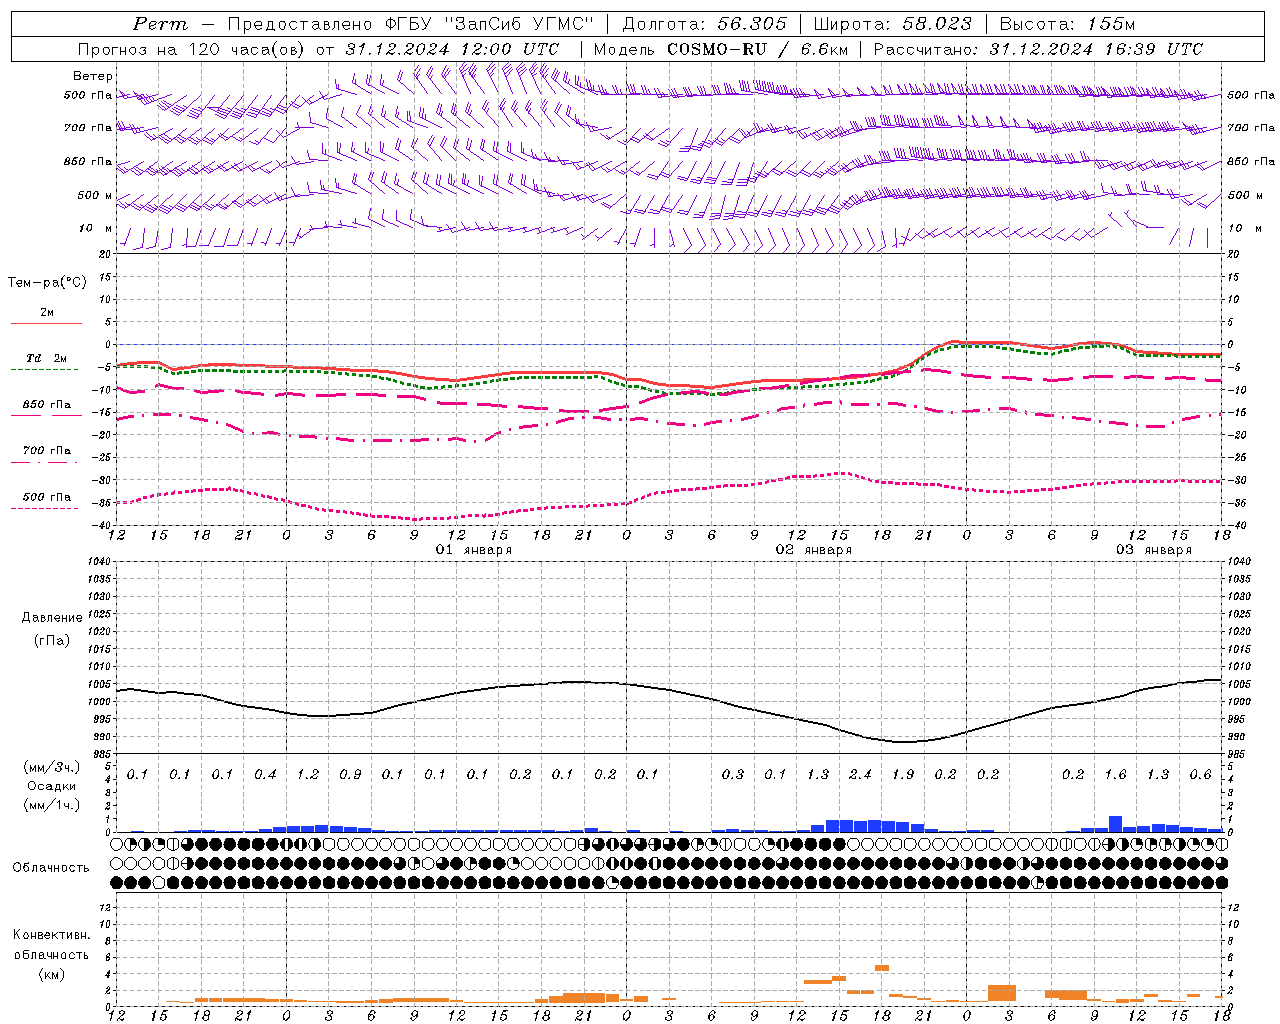
Task: Click the 'Ветер' wind panel label
Action: (93, 76)
